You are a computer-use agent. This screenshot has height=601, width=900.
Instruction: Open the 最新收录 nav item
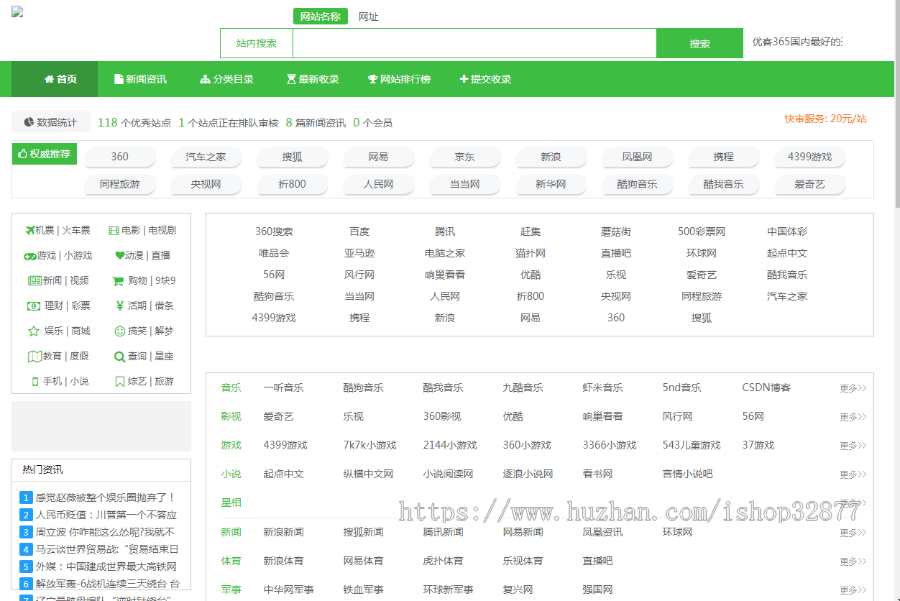point(313,79)
